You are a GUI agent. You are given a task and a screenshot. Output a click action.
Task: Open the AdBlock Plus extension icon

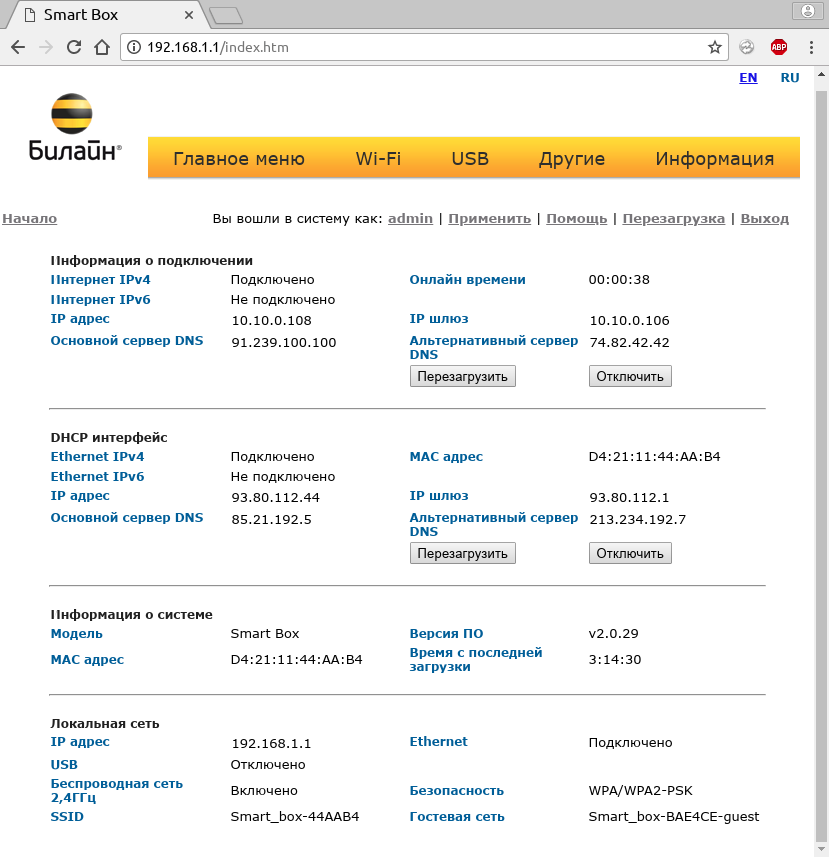tap(779, 48)
